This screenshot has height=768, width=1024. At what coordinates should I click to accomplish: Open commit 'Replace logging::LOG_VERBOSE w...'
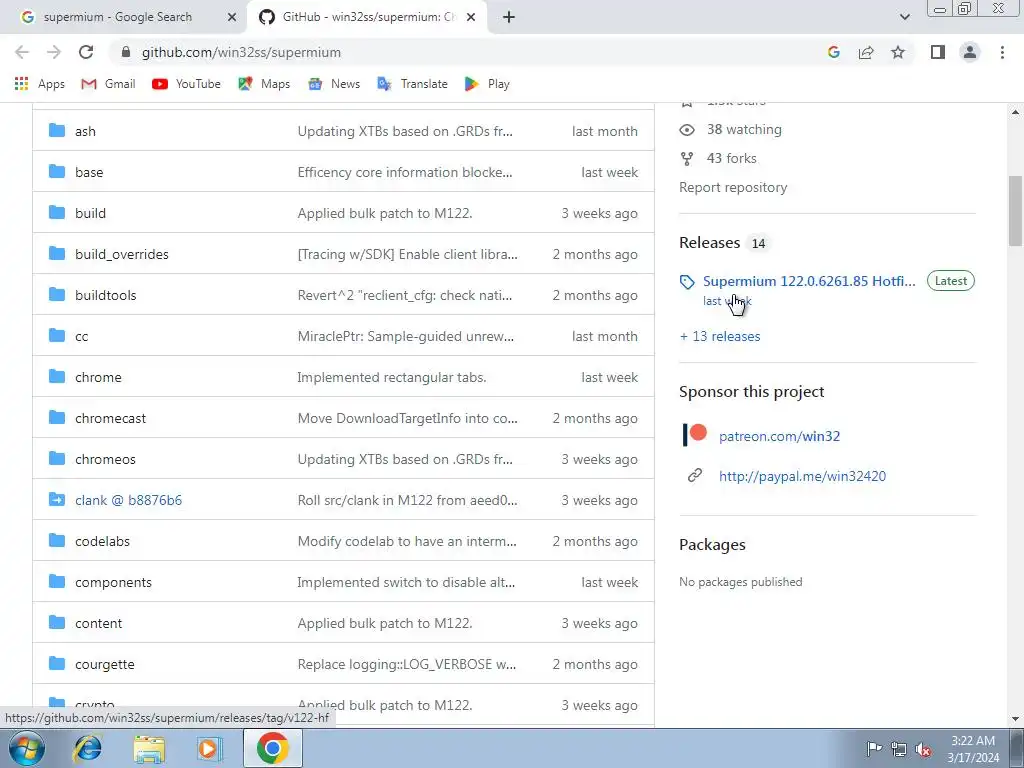coord(406,665)
